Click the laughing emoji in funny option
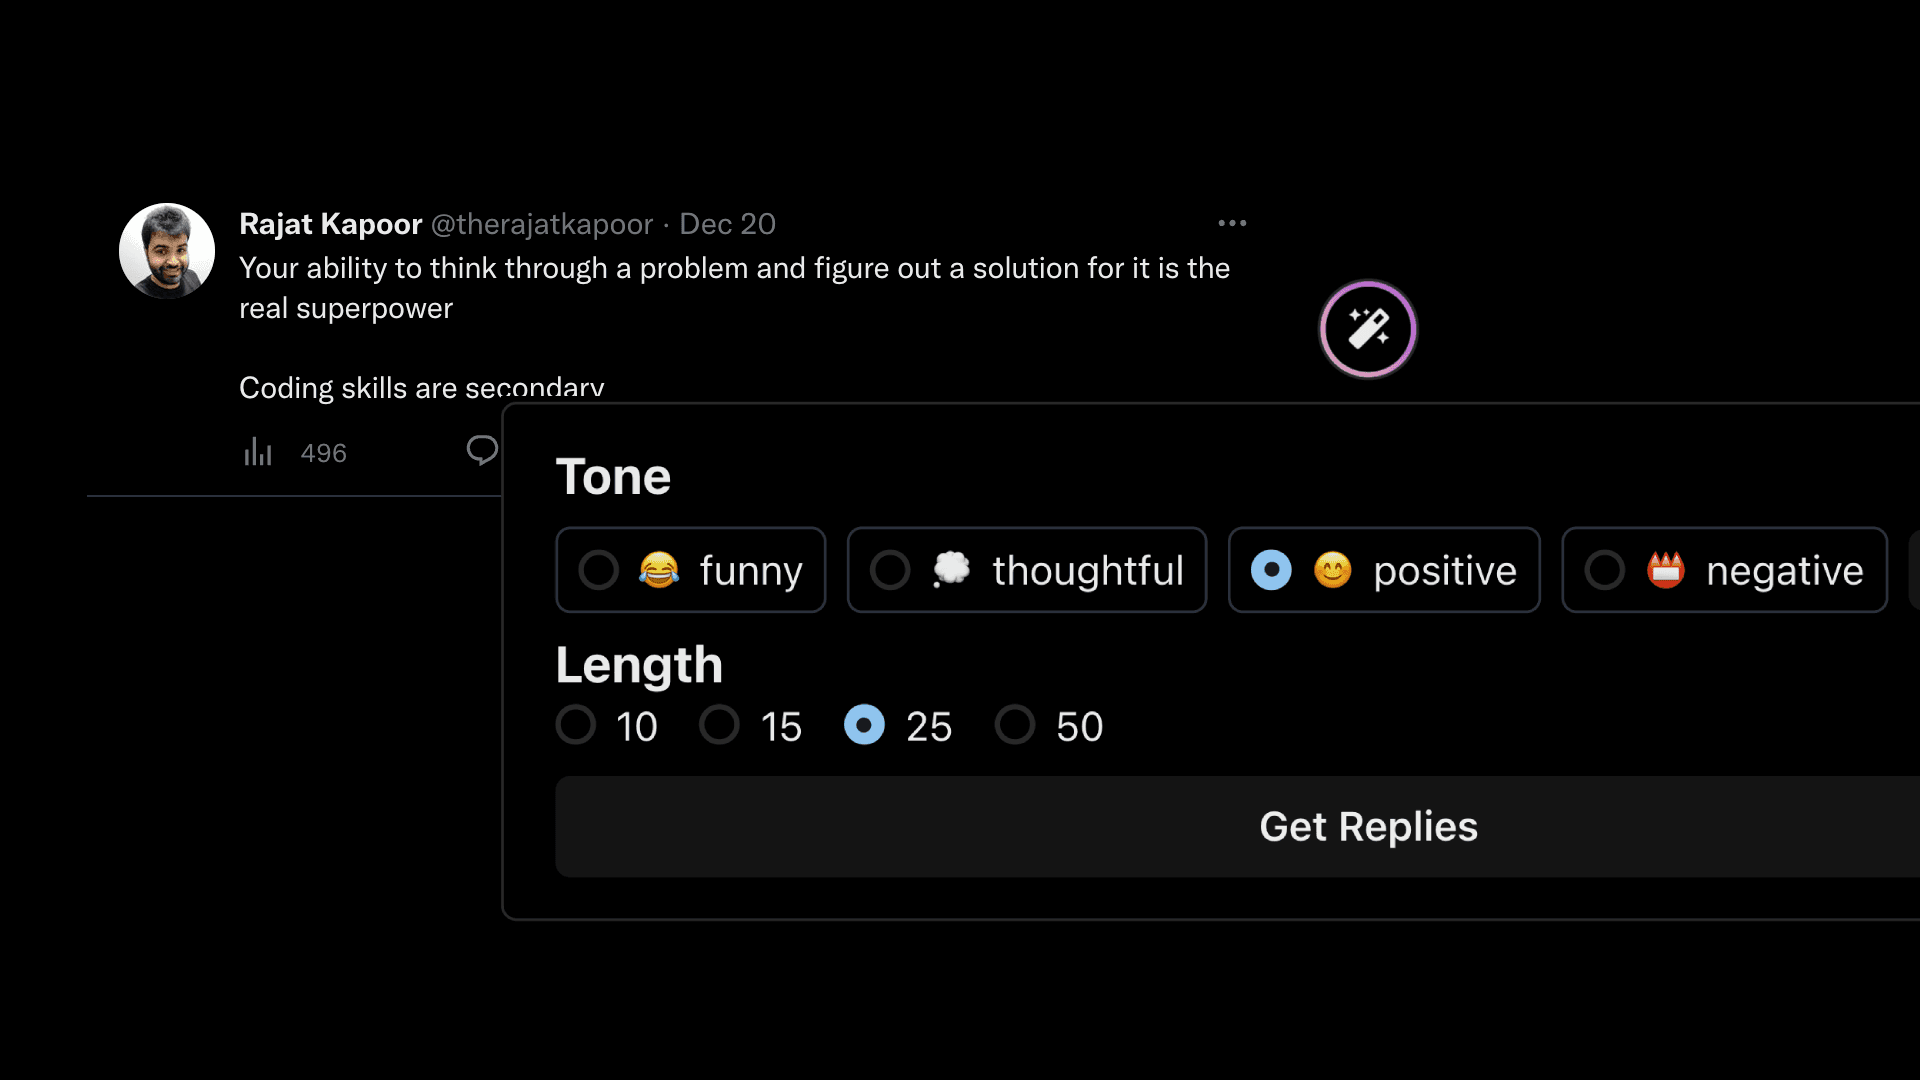 point(659,570)
